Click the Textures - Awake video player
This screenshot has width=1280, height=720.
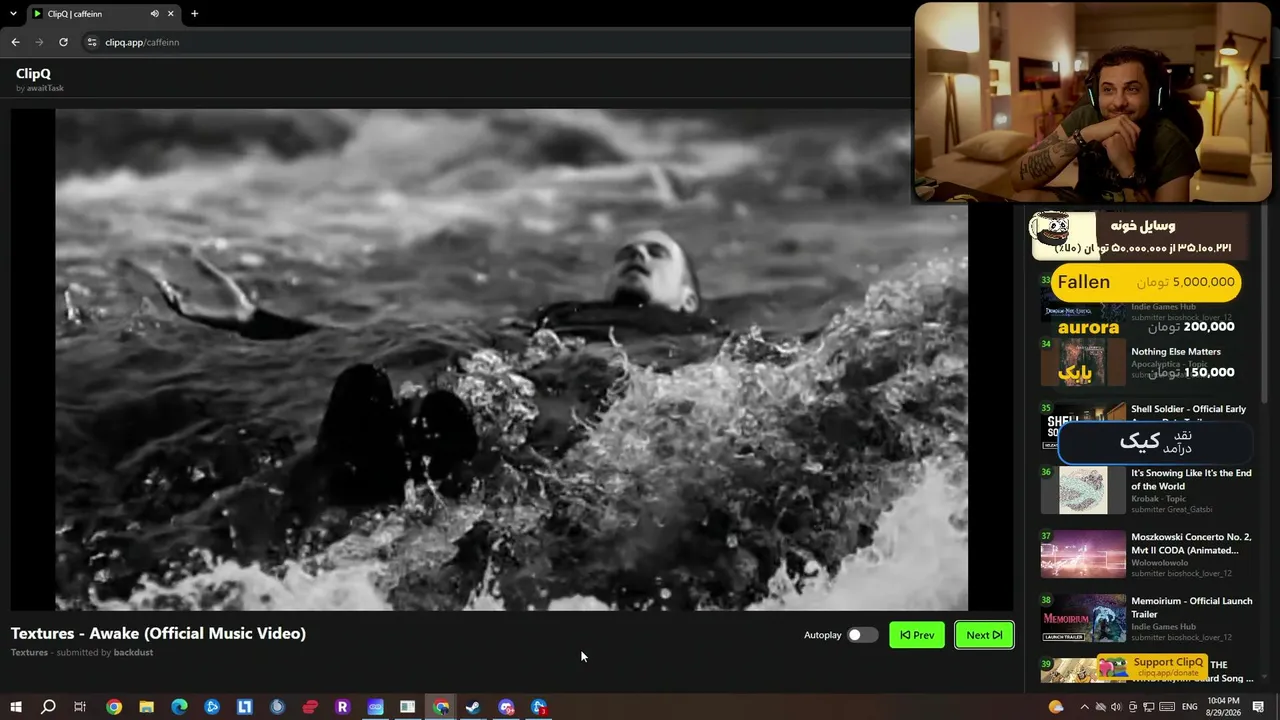coord(511,359)
